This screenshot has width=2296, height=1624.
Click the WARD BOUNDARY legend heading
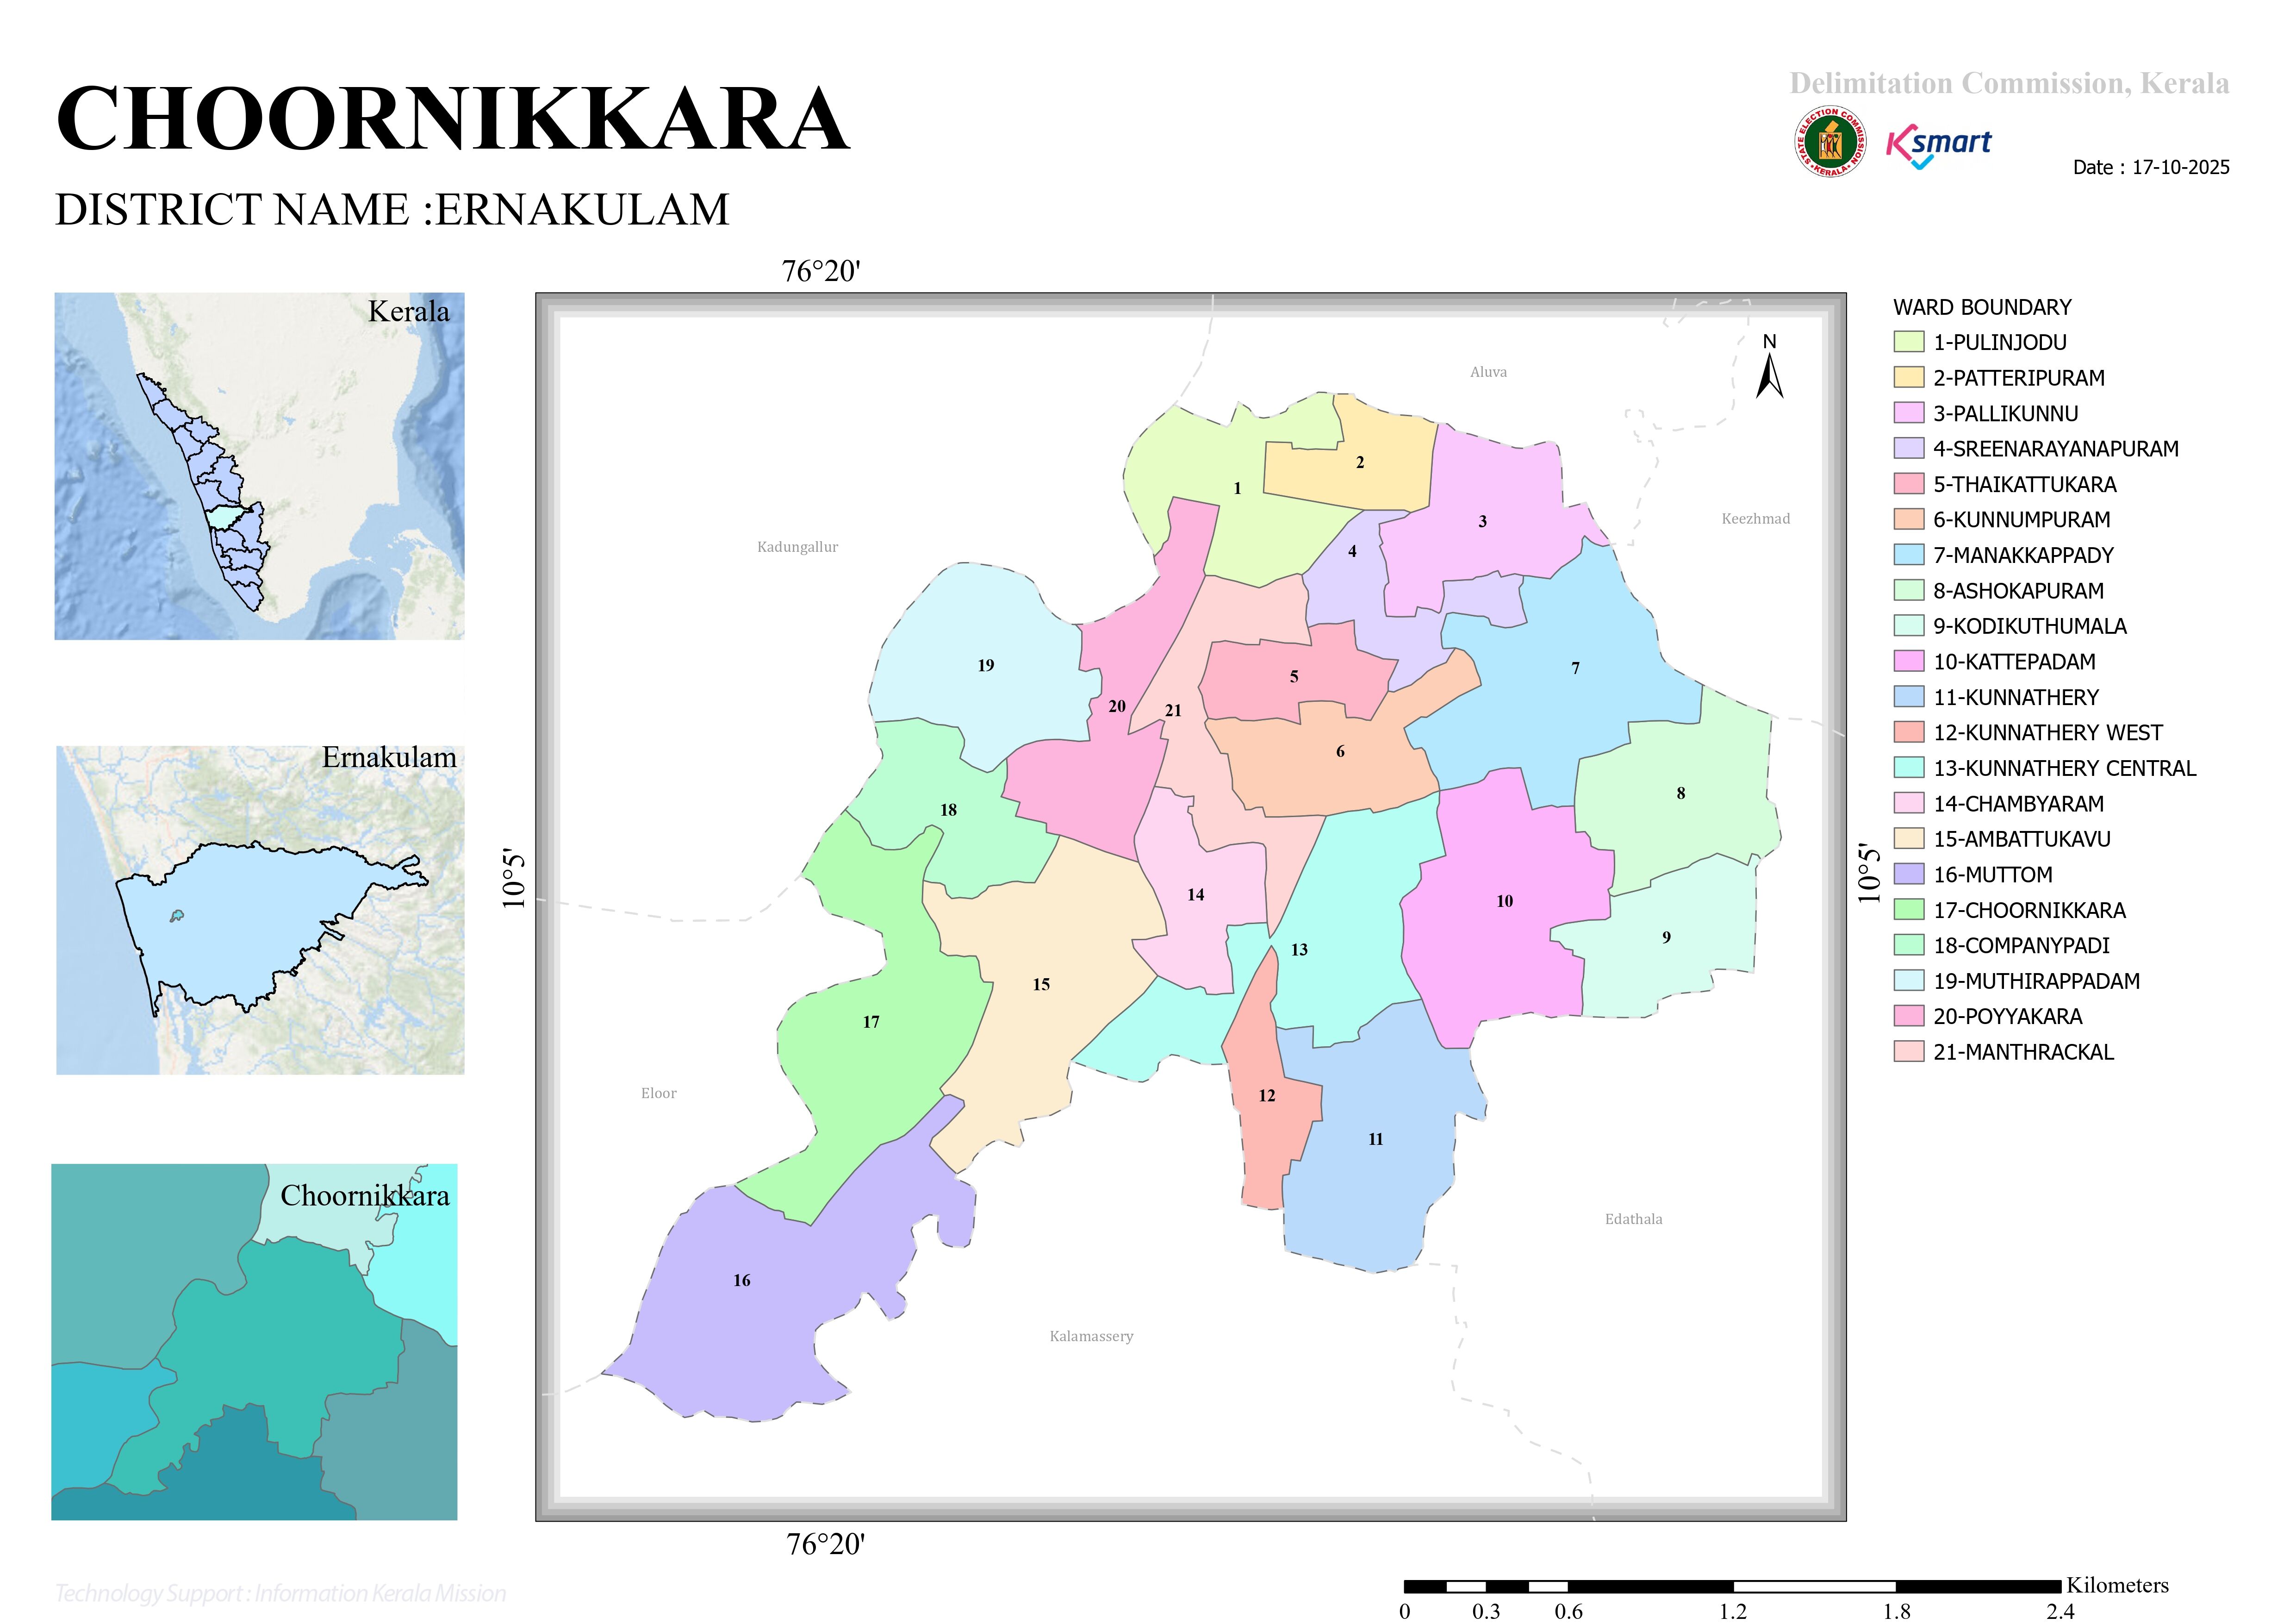[x=1982, y=307]
